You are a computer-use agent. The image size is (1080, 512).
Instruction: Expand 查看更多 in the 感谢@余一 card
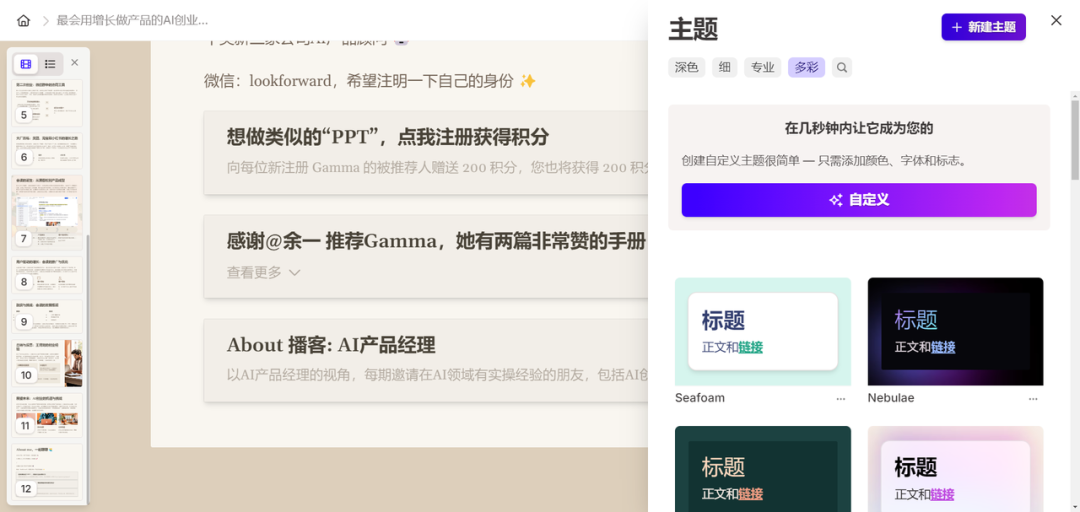click(263, 273)
